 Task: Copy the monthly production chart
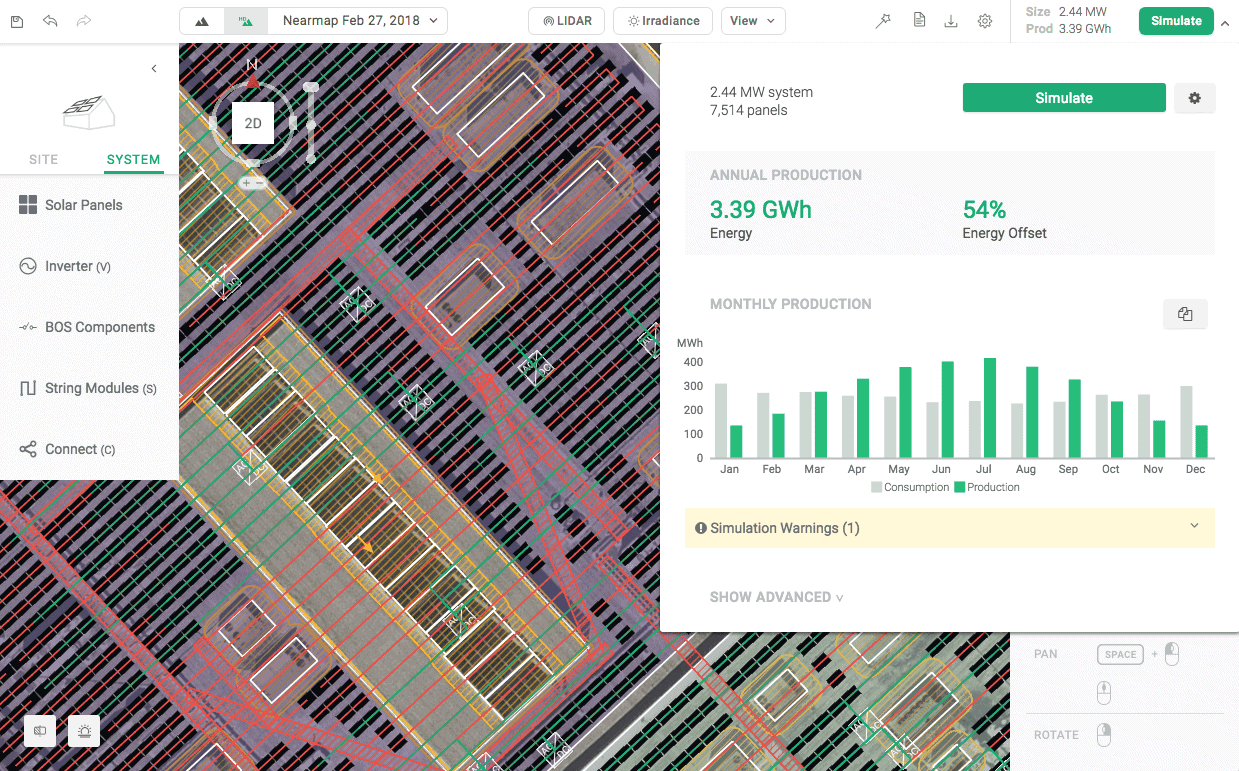tap(1185, 313)
